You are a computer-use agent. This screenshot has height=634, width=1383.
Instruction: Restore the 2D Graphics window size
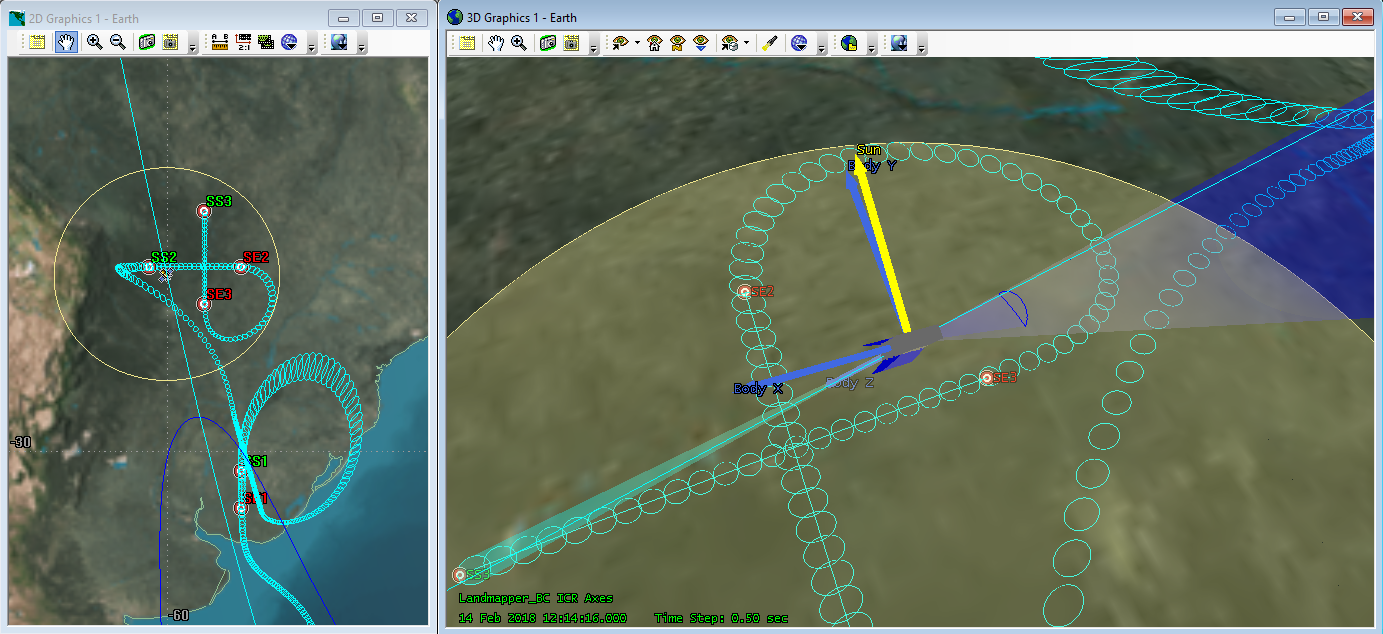point(377,18)
